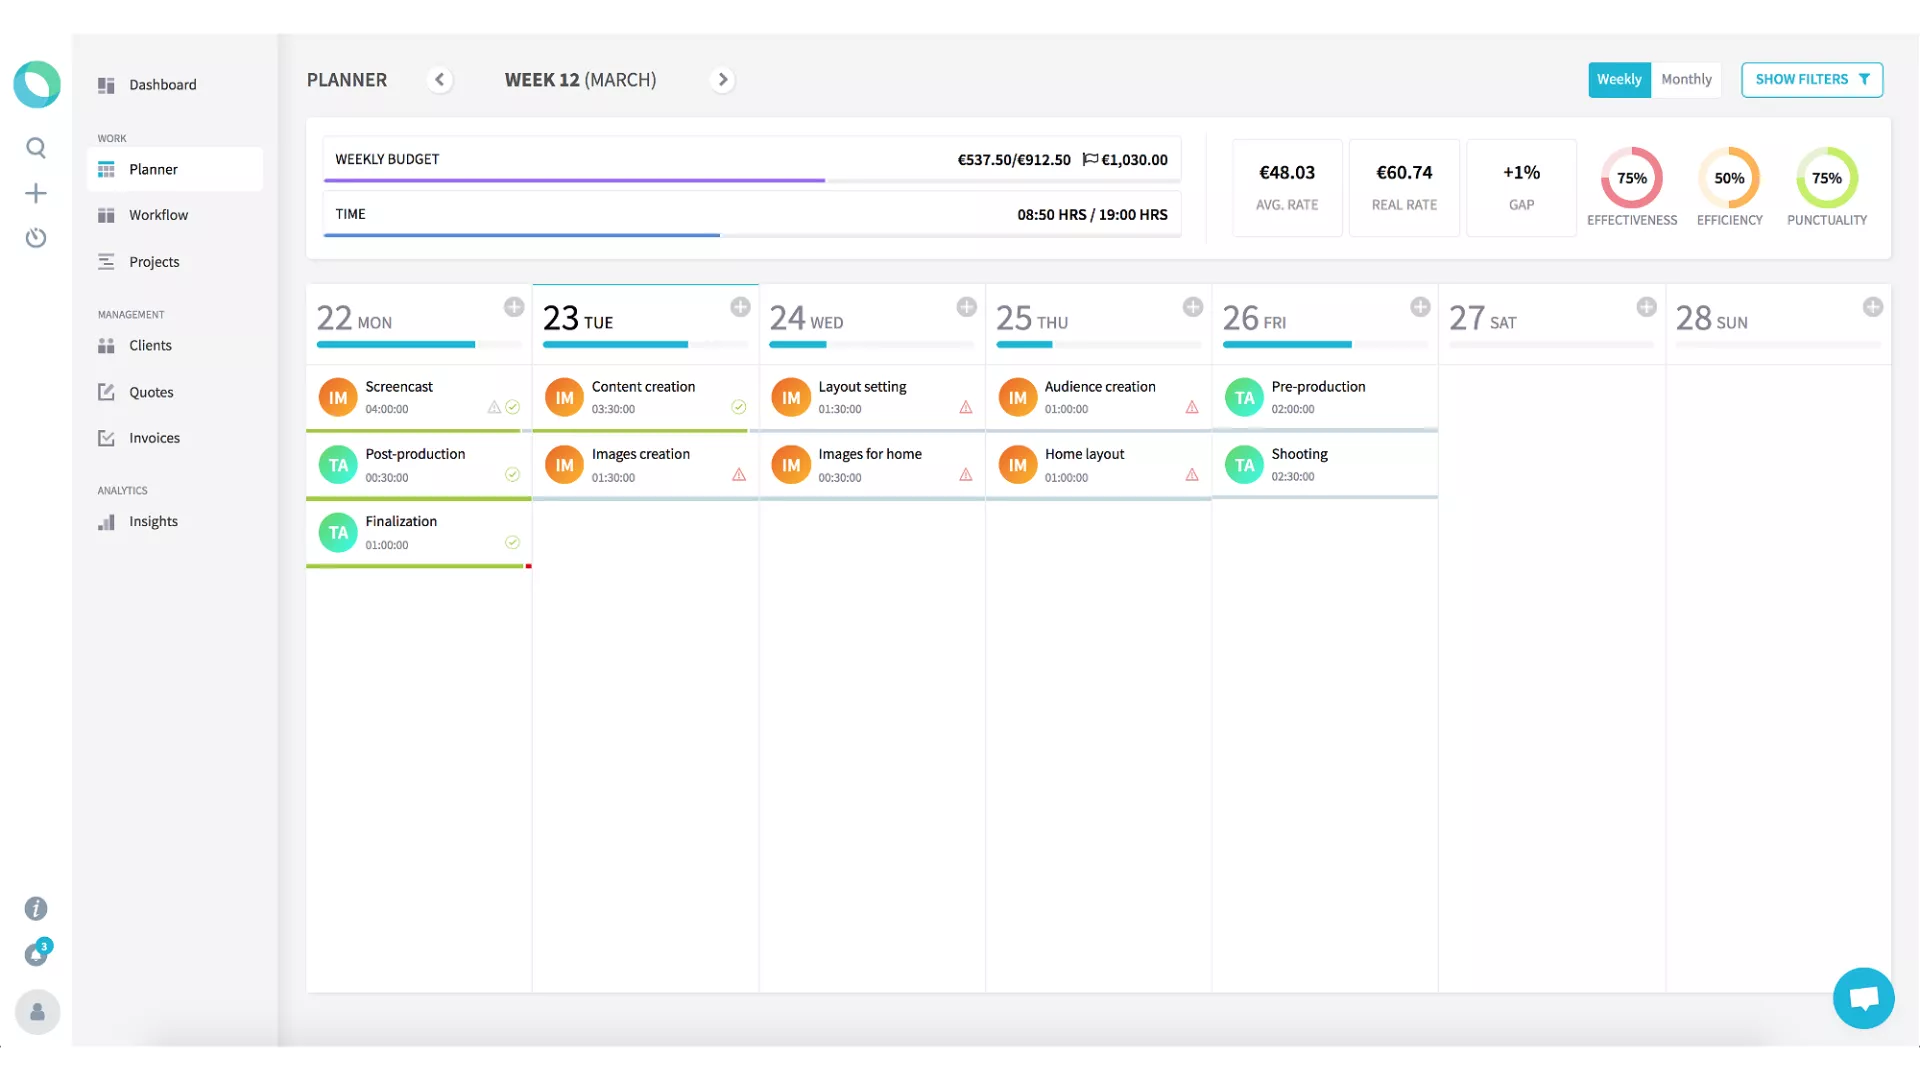The image size is (1920, 1080).
Task: Open Invoices in the management menu
Action: (154, 438)
